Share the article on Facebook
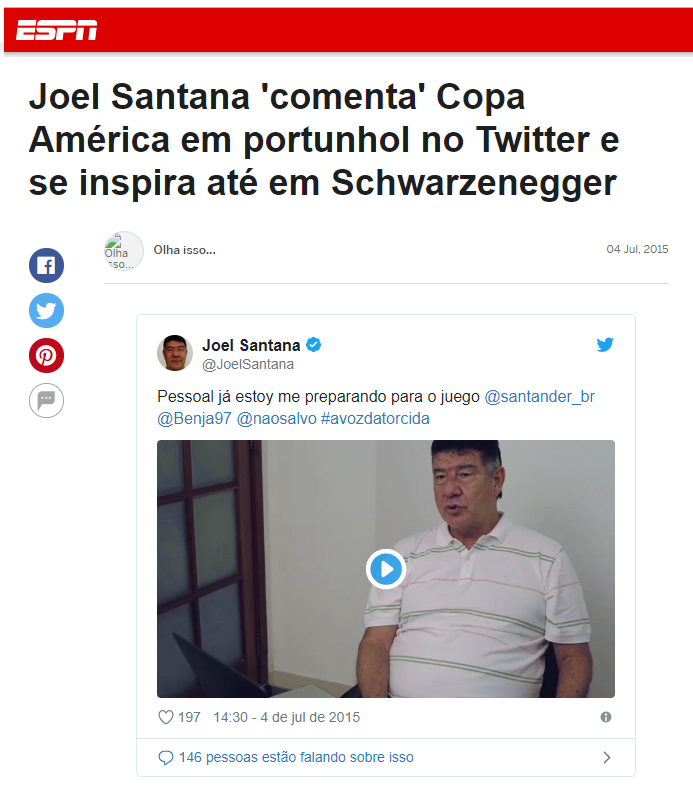The width and height of the screenshot is (693, 793). tap(47, 266)
